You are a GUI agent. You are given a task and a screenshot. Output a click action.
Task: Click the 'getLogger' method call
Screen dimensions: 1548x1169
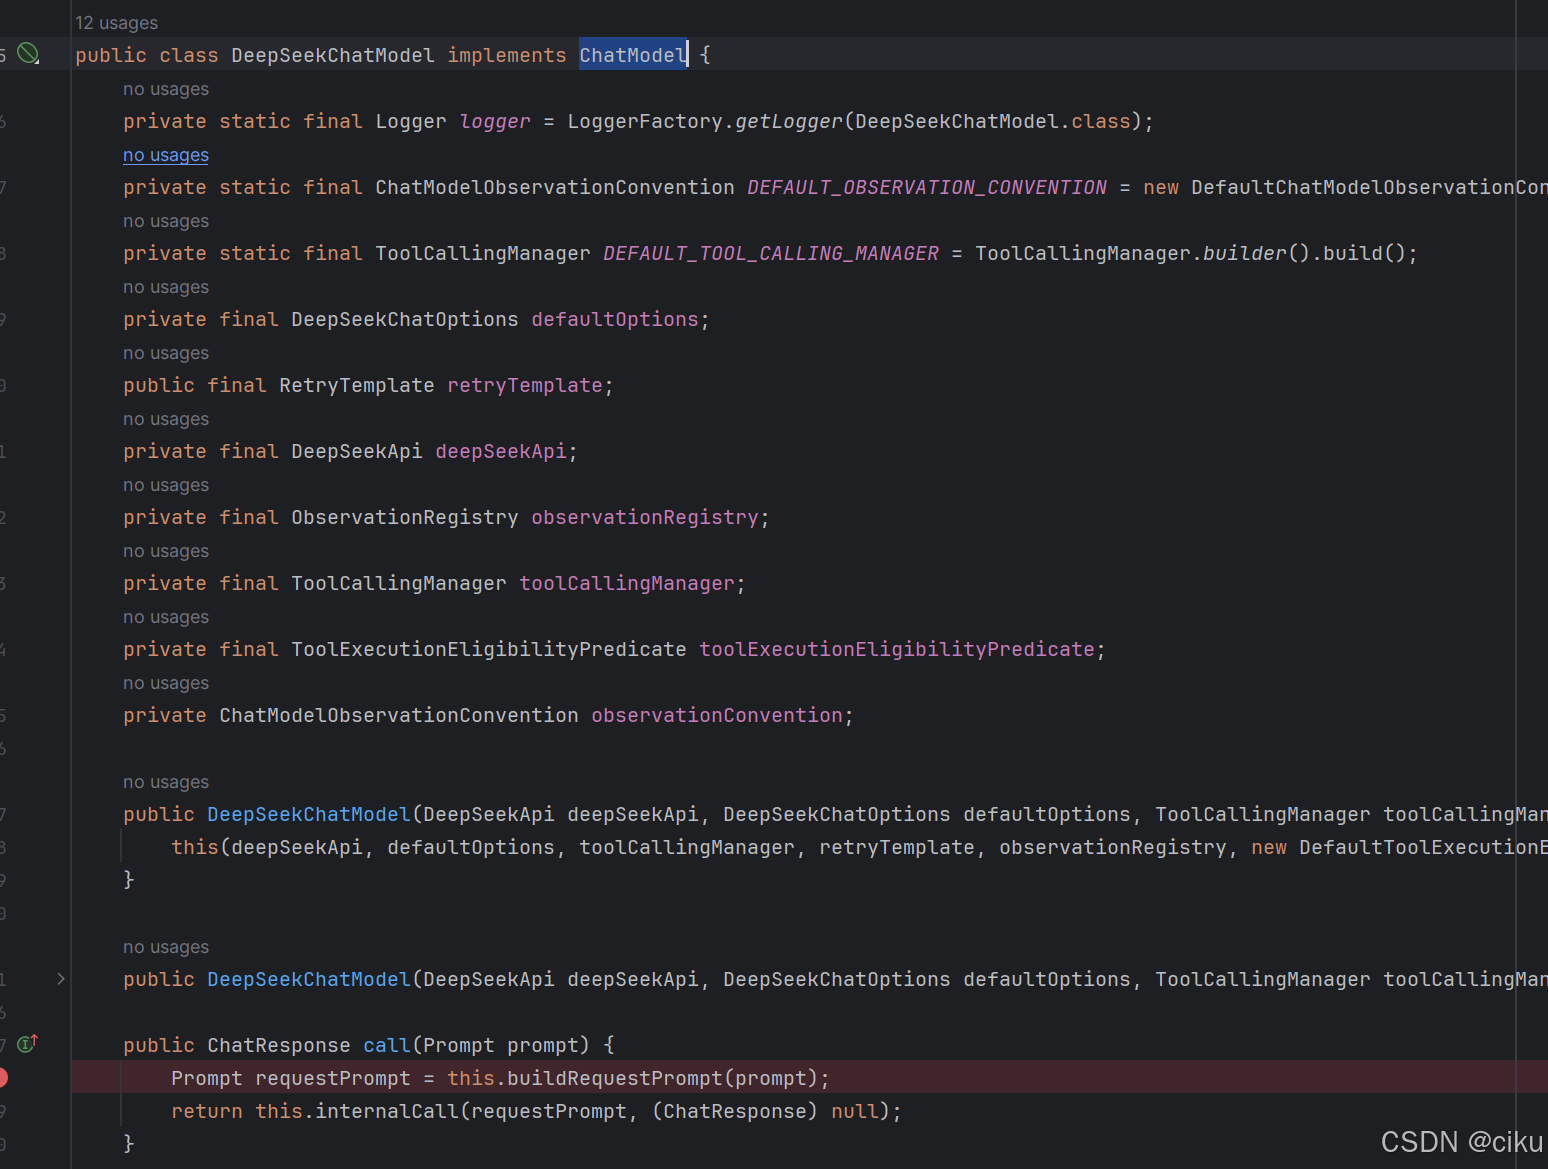click(789, 121)
